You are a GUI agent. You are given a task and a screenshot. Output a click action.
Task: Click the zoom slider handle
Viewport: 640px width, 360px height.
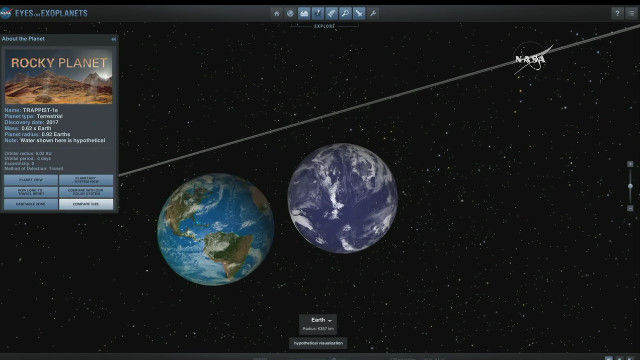coord(630,186)
